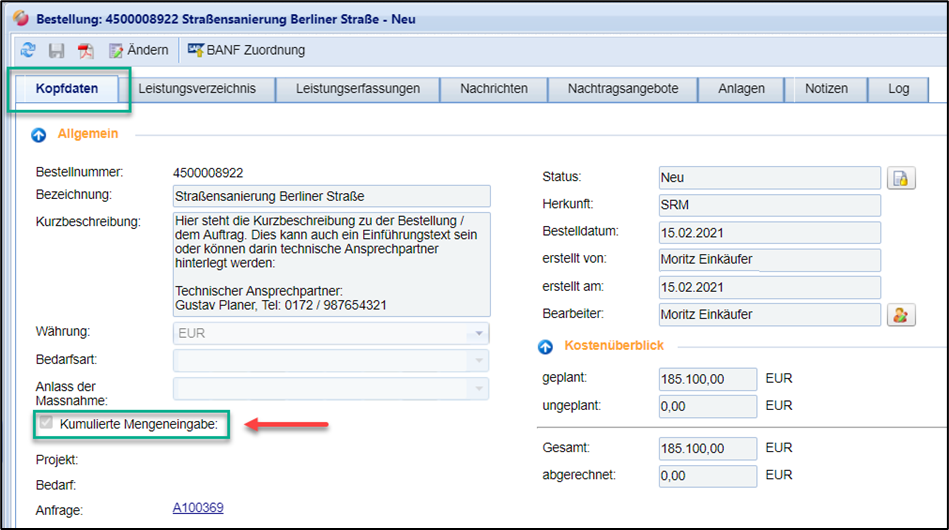The height and width of the screenshot is (530, 949).
Task: Click the Kurzbeschreibung text area
Action: click(x=331, y=262)
